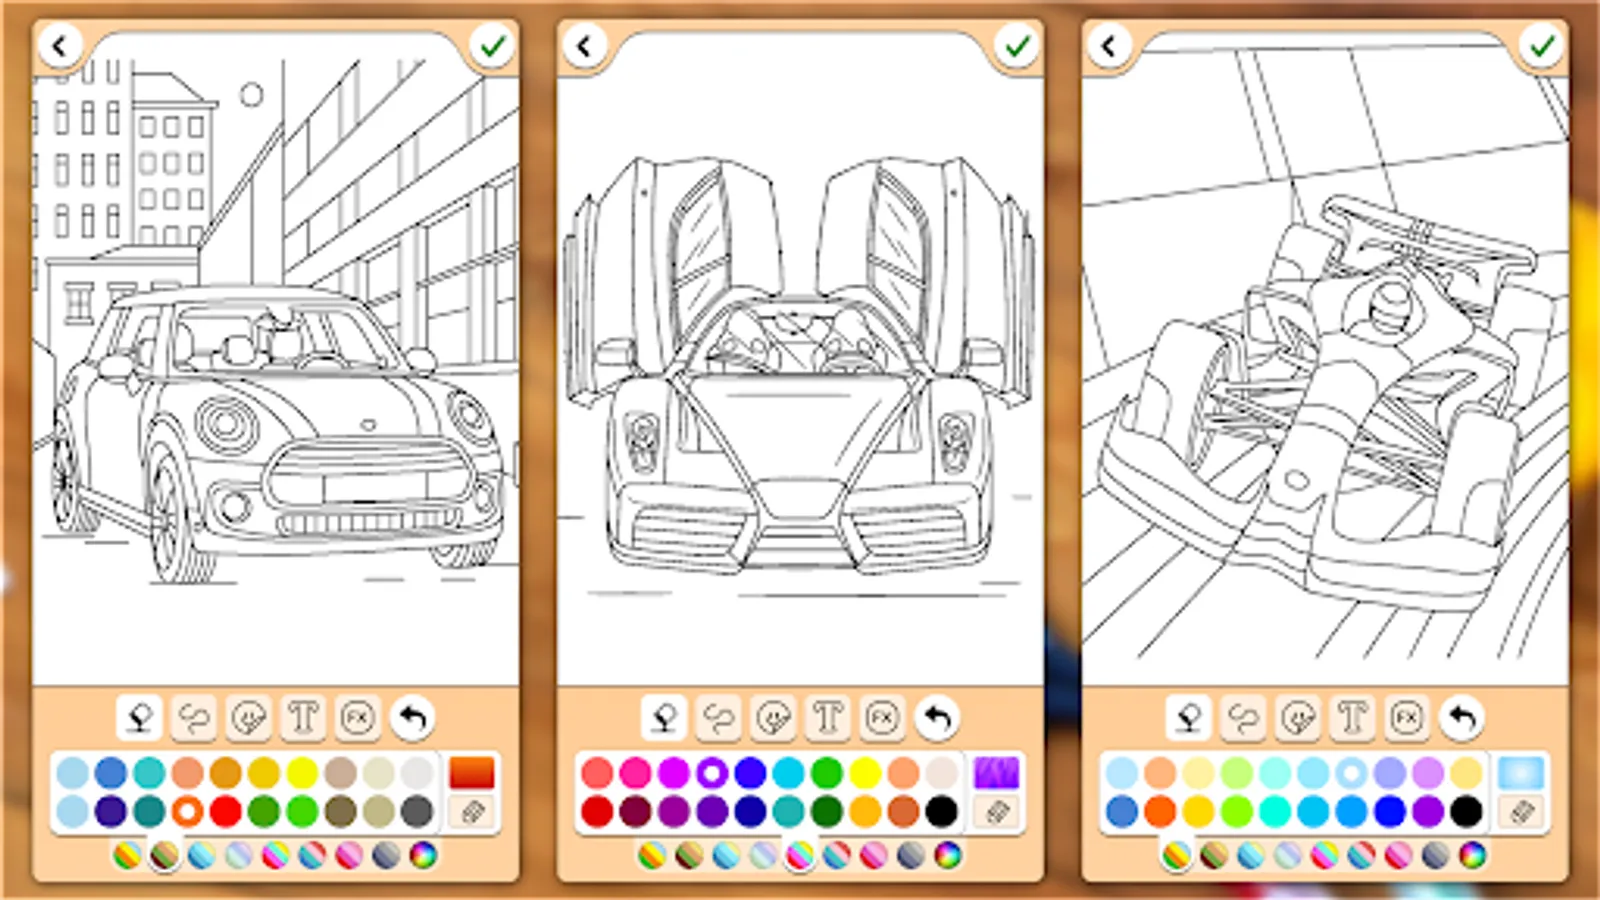Select the salmon color in the Mini car palette
Image resolution: width=1600 pixels, height=900 pixels.
[187, 772]
